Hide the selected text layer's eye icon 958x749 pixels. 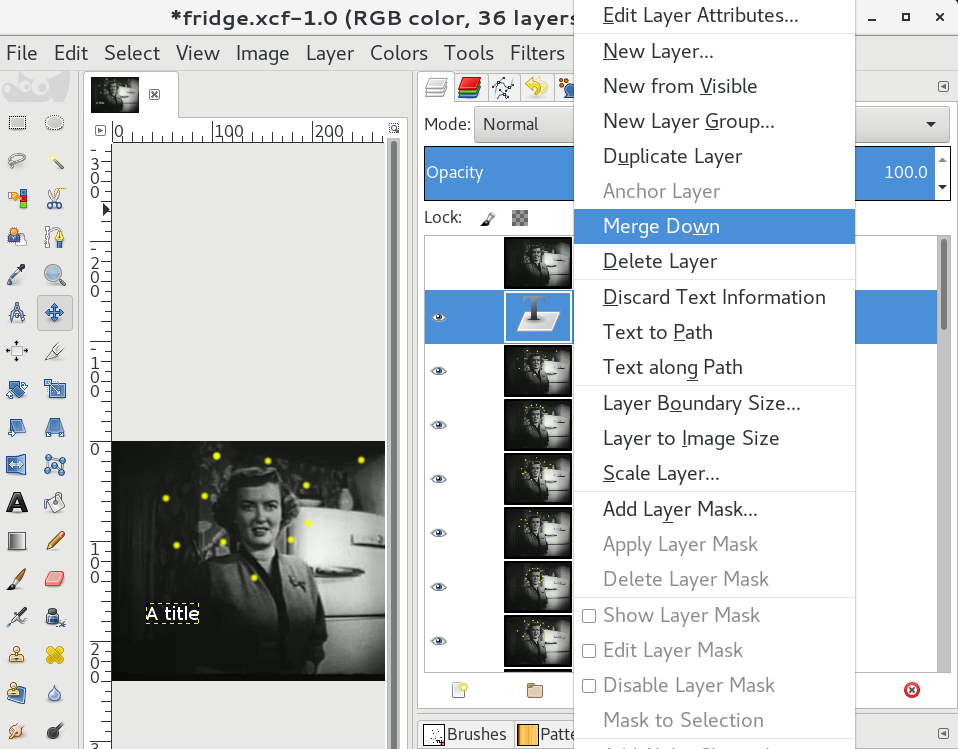[x=438, y=317]
